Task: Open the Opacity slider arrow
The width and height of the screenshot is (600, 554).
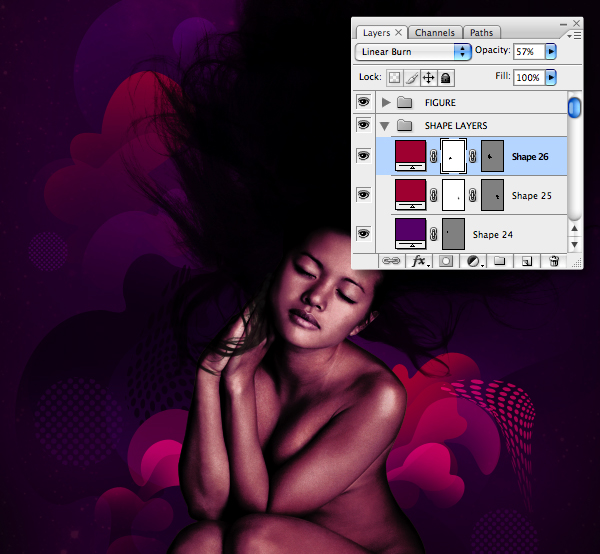Action: point(551,51)
